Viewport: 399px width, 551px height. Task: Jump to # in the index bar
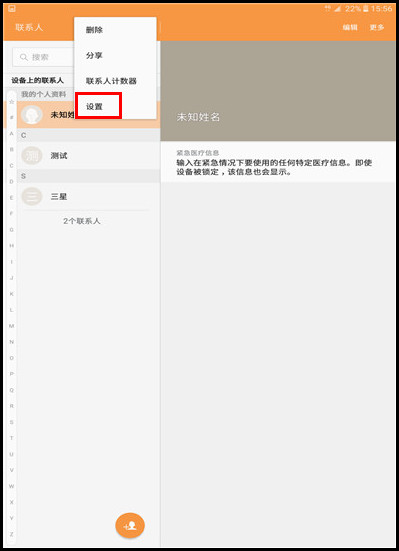click(x=12, y=117)
